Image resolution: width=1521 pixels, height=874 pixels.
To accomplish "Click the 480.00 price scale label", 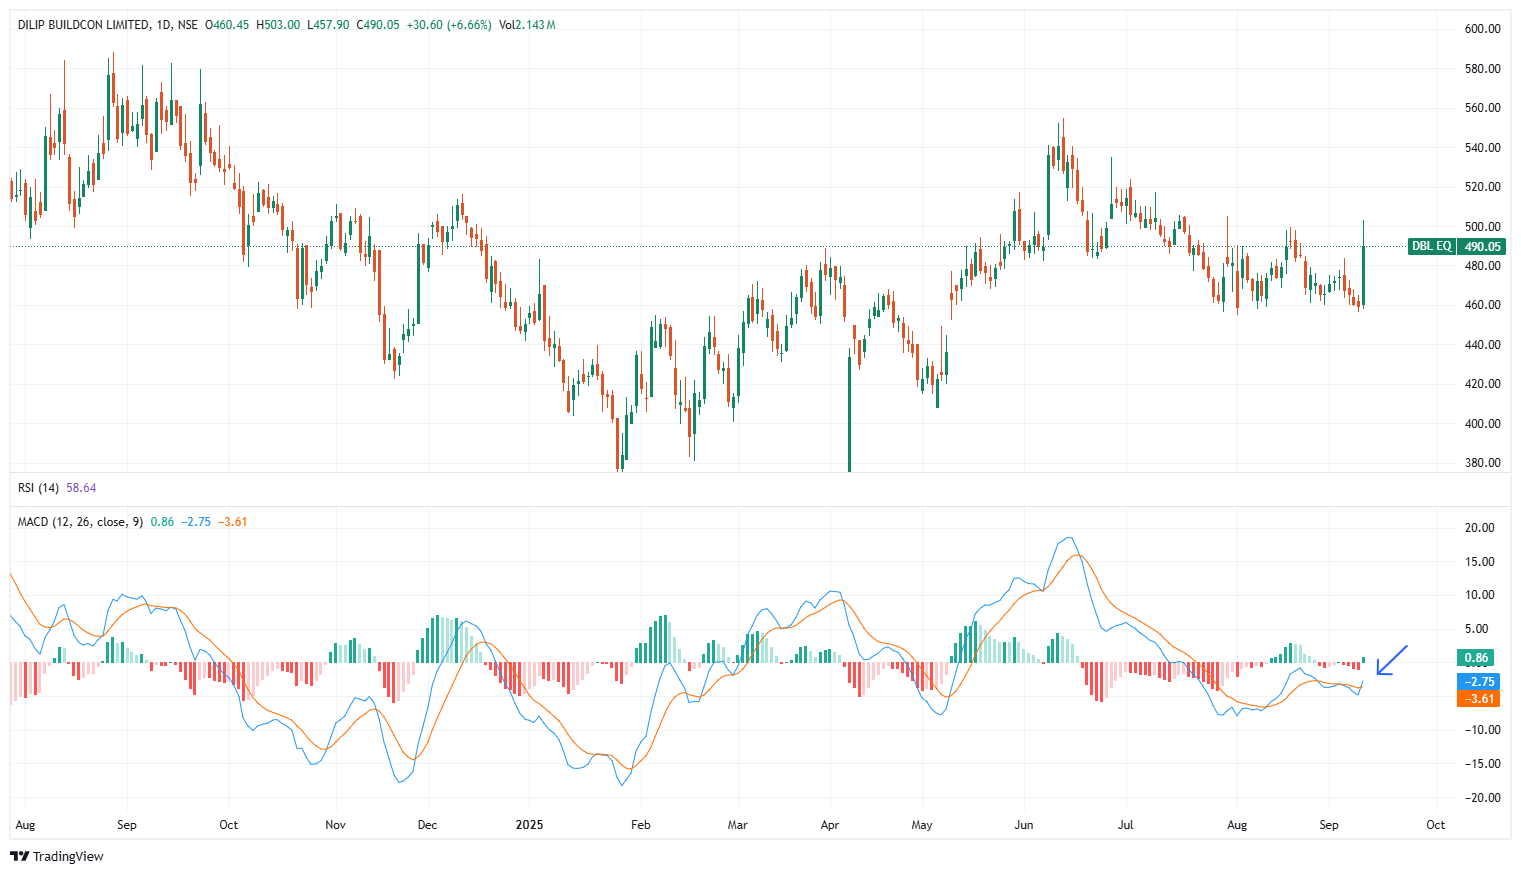I will pyautogui.click(x=1483, y=266).
